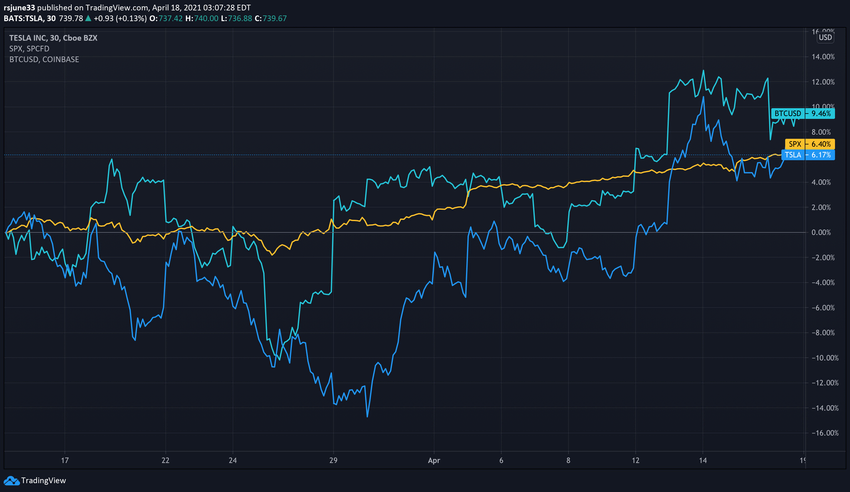Viewport: 850px width, 492px height.
Task: Click the 17 date label on time axis
Action: [65, 461]
